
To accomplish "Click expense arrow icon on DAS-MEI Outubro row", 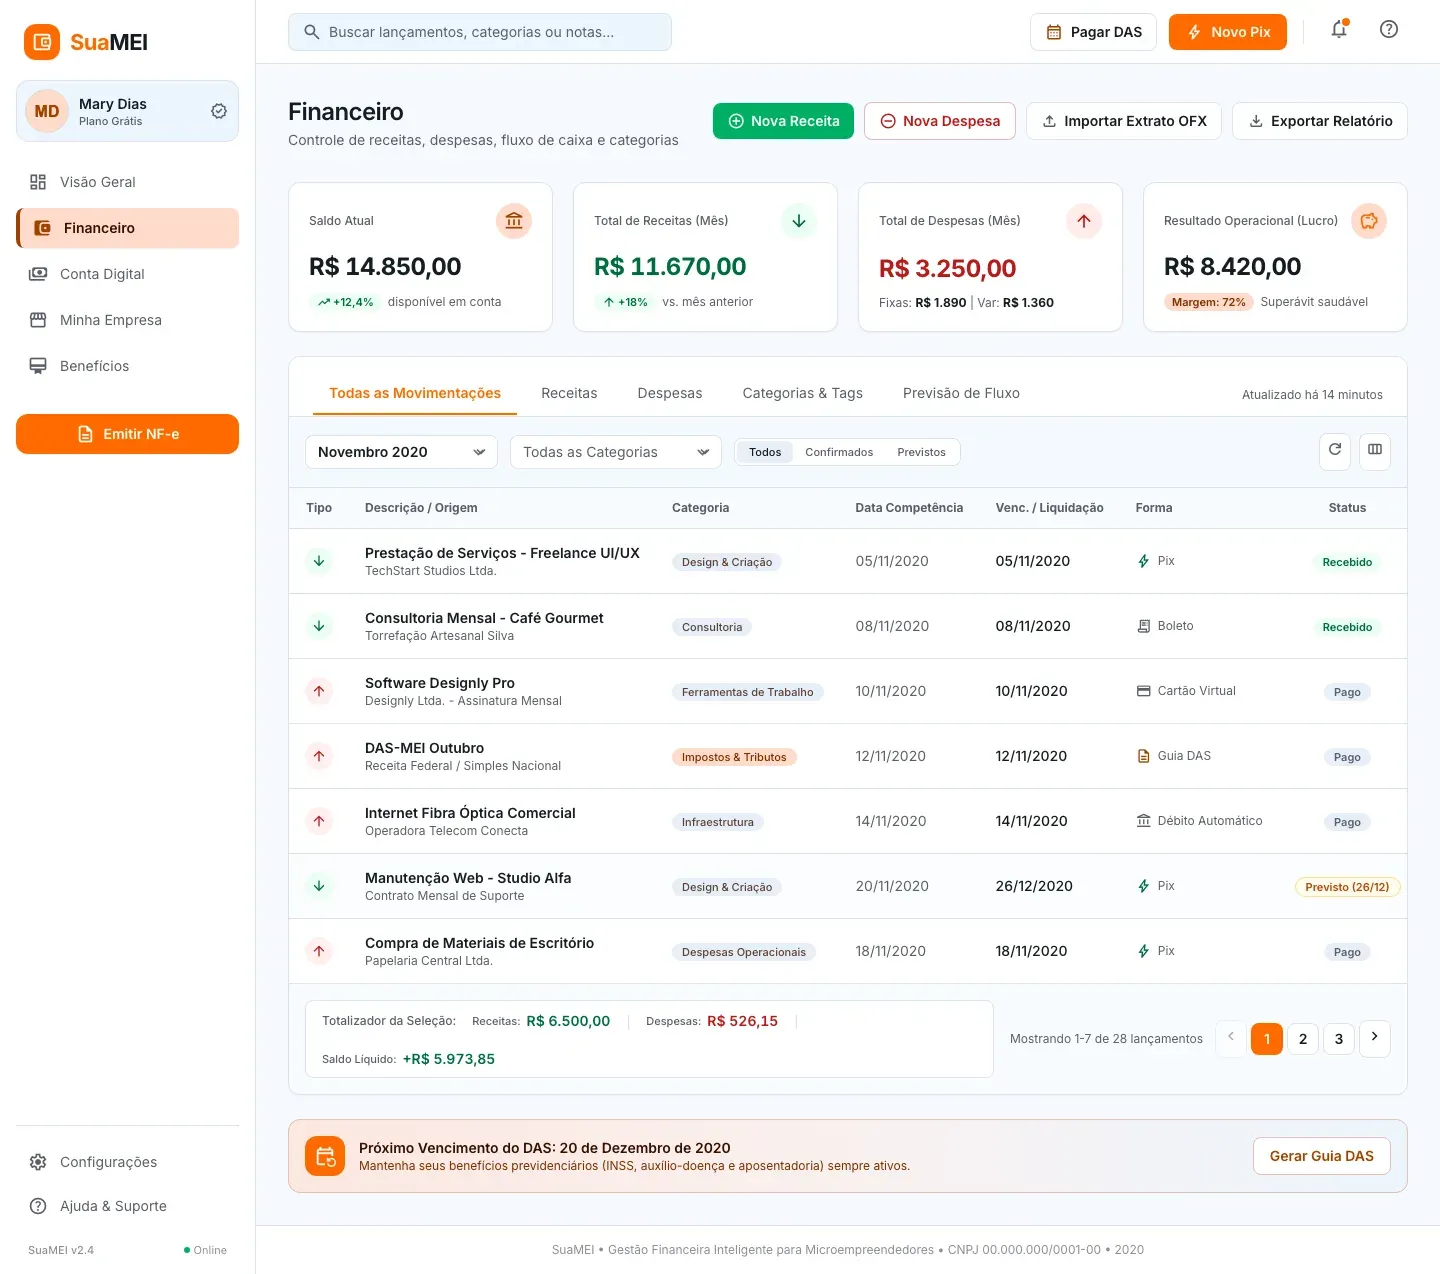I will click(x=319, y=756).
